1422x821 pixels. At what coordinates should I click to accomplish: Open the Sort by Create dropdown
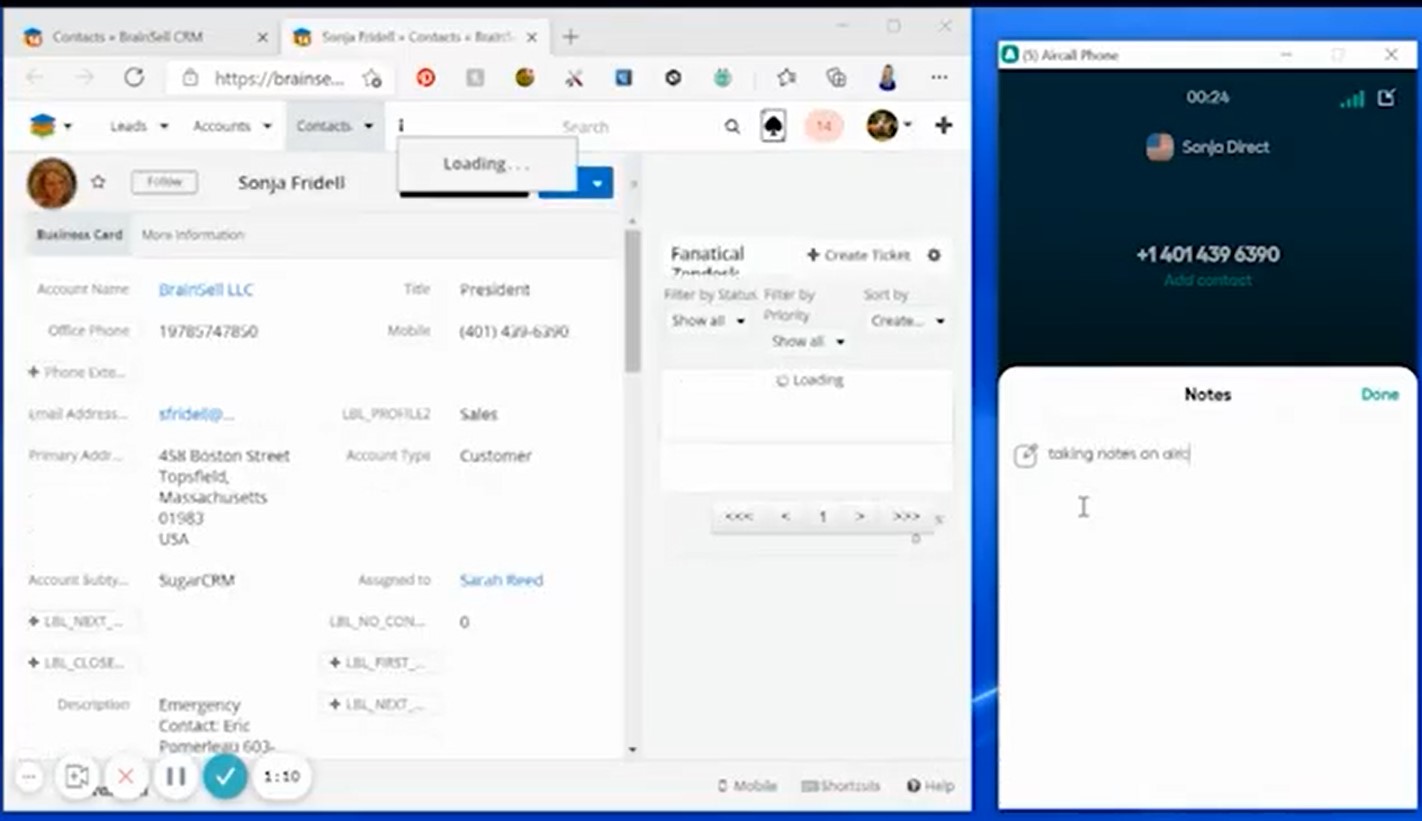point(907,321)
